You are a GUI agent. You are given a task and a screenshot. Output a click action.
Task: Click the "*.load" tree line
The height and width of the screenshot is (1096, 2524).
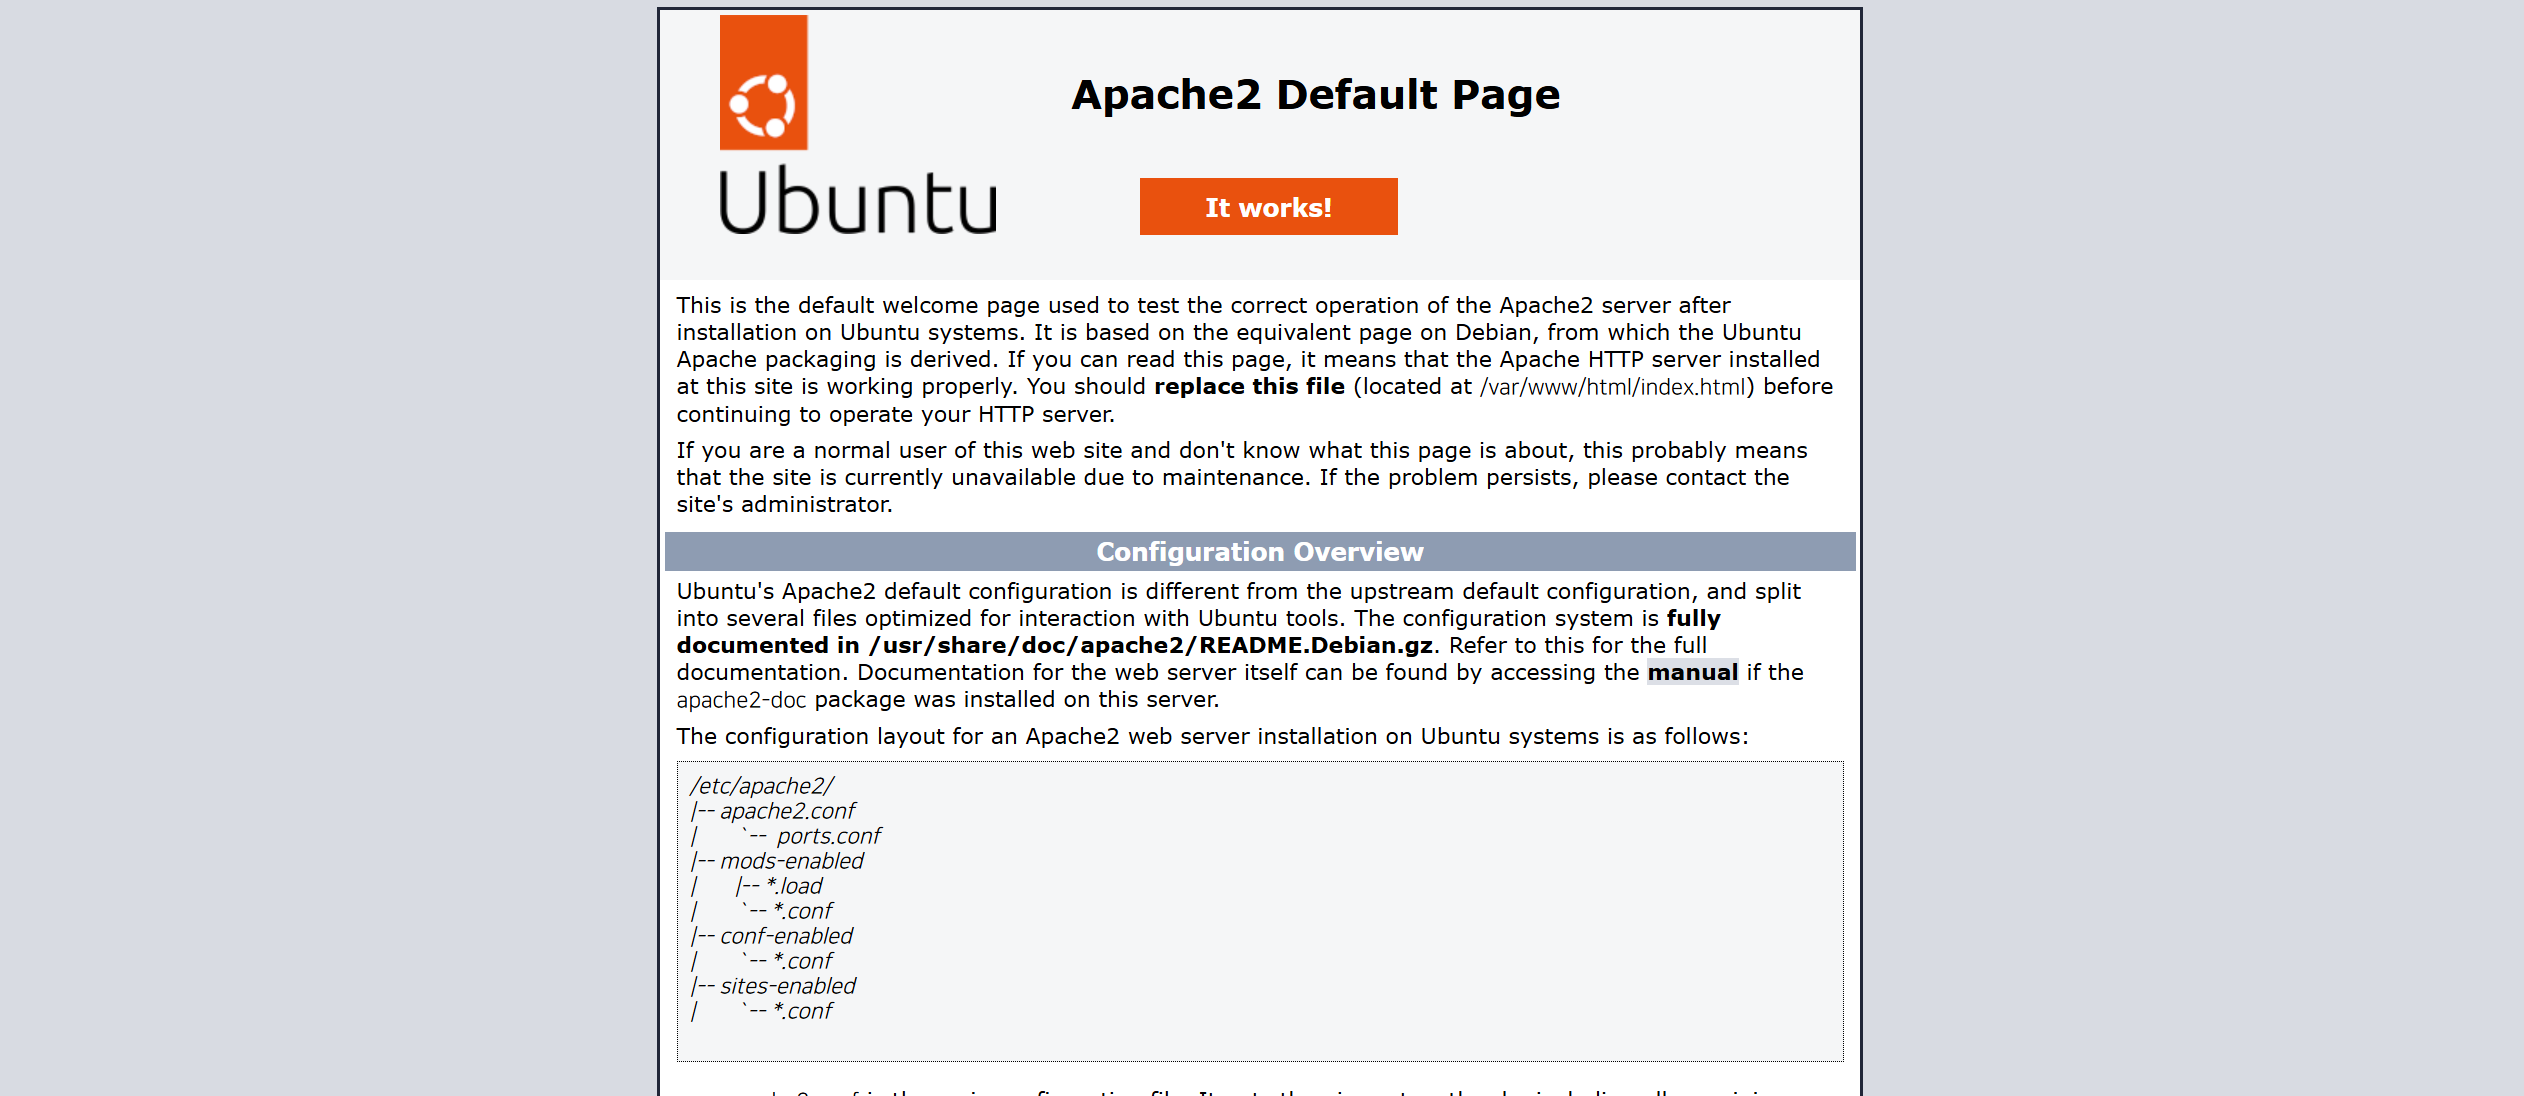[794, 886]
